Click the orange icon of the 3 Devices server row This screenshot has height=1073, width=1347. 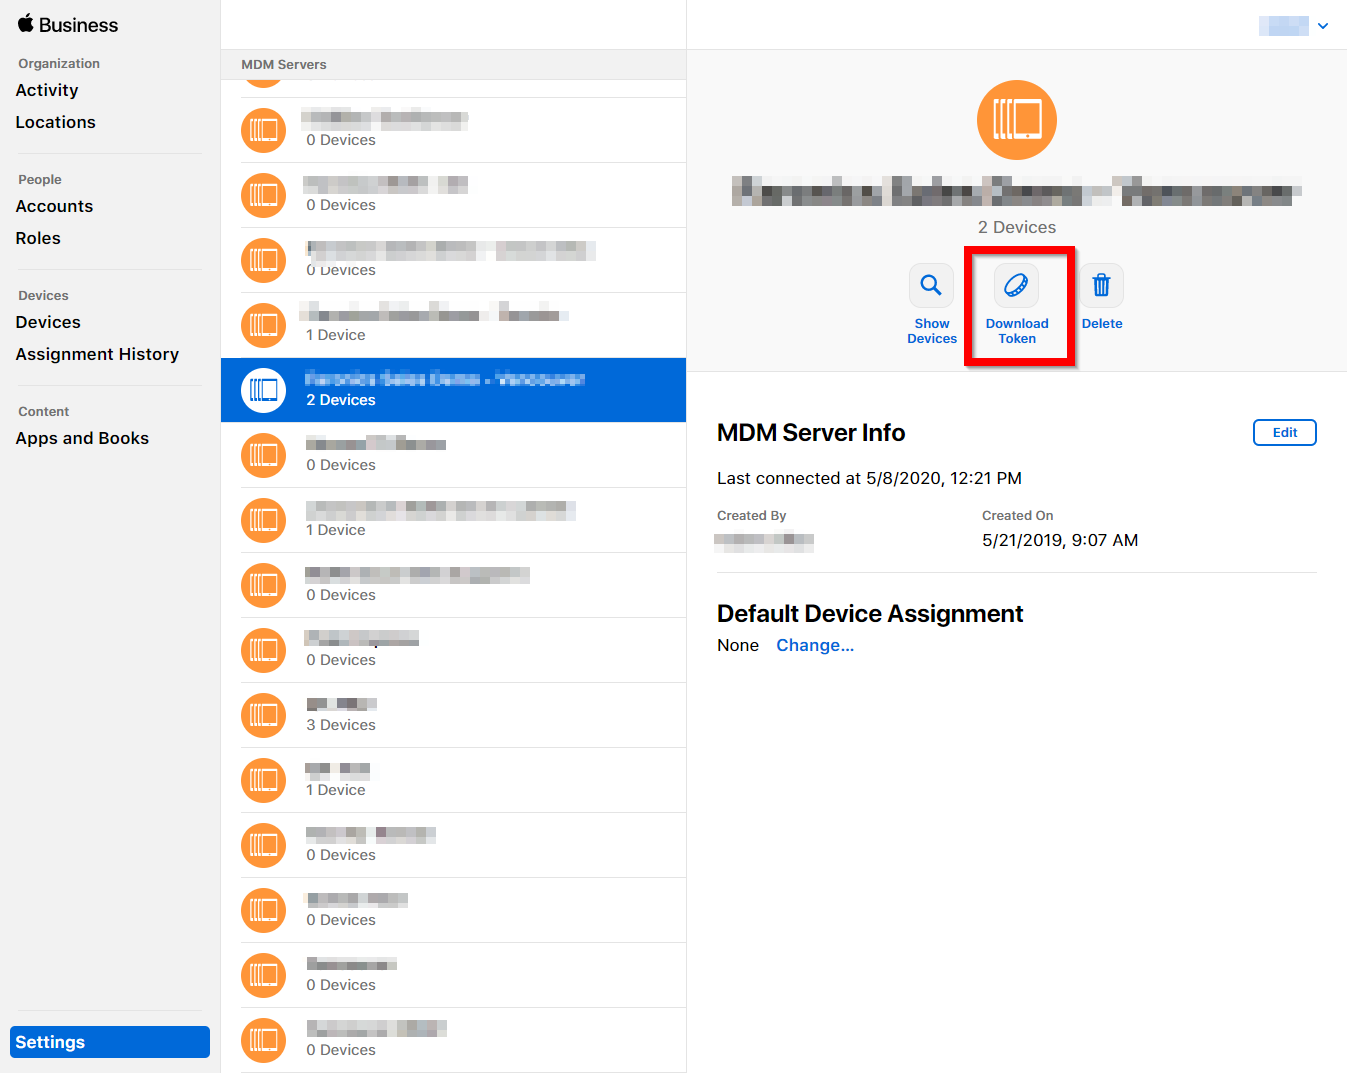coord(263,715)
